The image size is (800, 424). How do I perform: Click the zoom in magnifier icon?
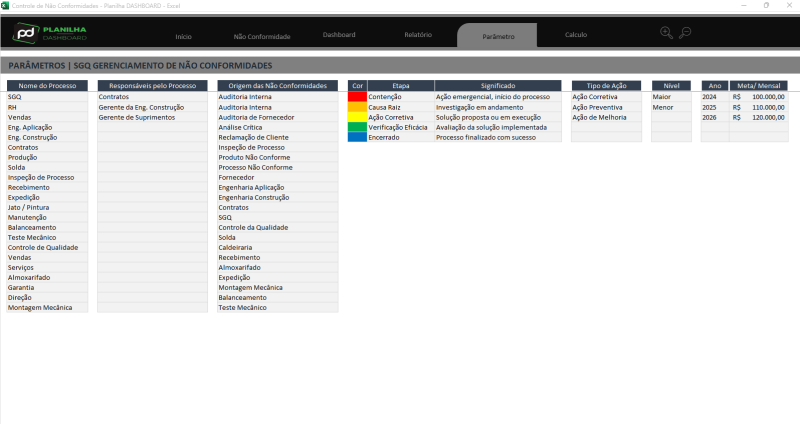point(667,33)
